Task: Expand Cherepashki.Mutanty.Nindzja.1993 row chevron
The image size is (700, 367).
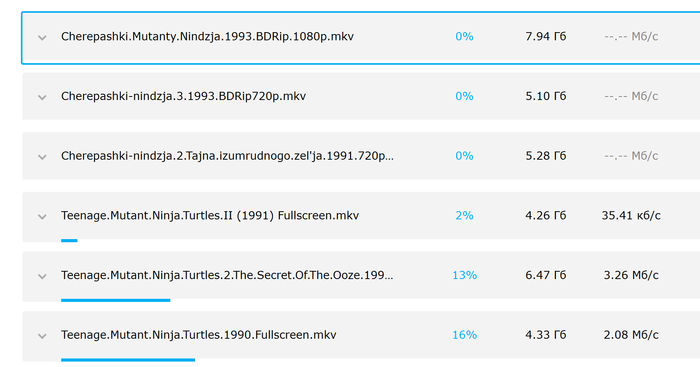Action: pos(42,38)
